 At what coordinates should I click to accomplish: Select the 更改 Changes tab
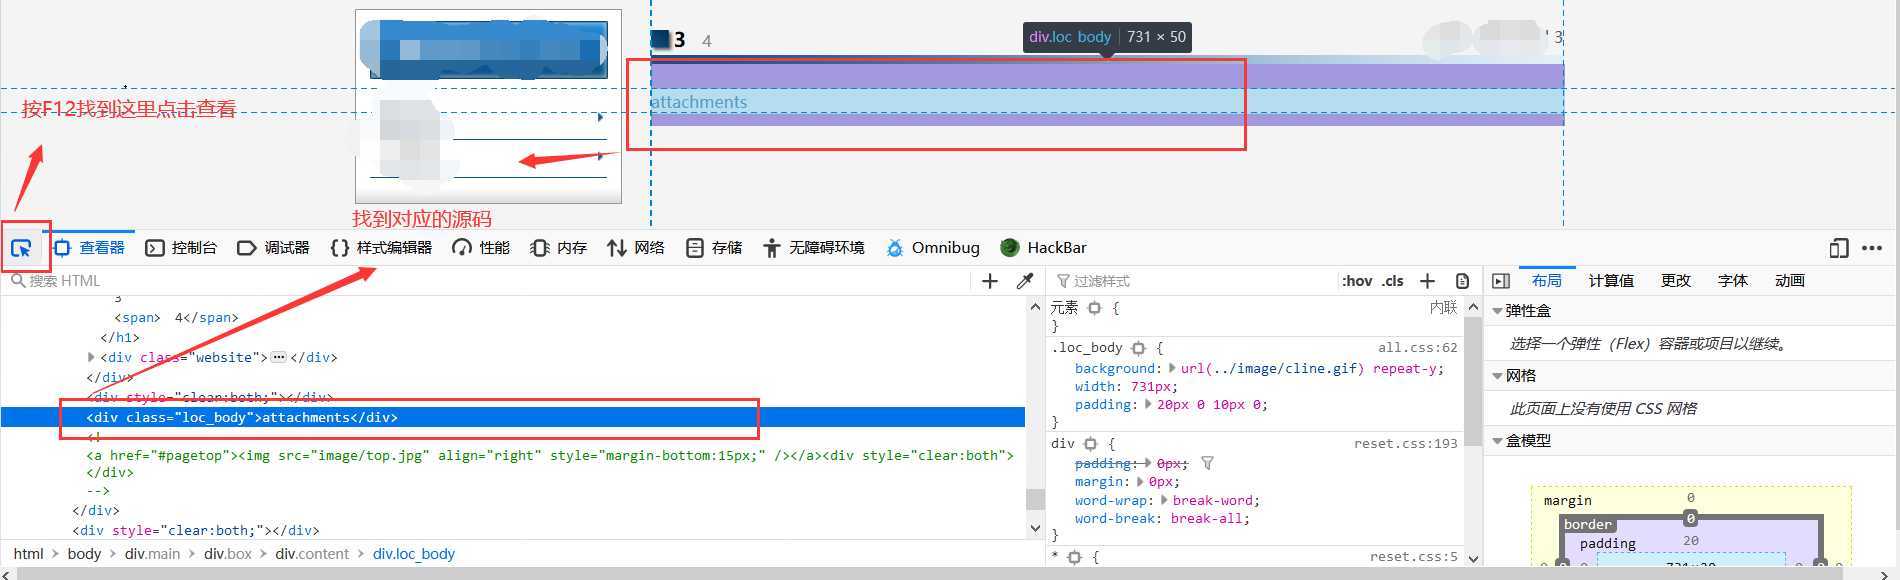coord(1676,281)
